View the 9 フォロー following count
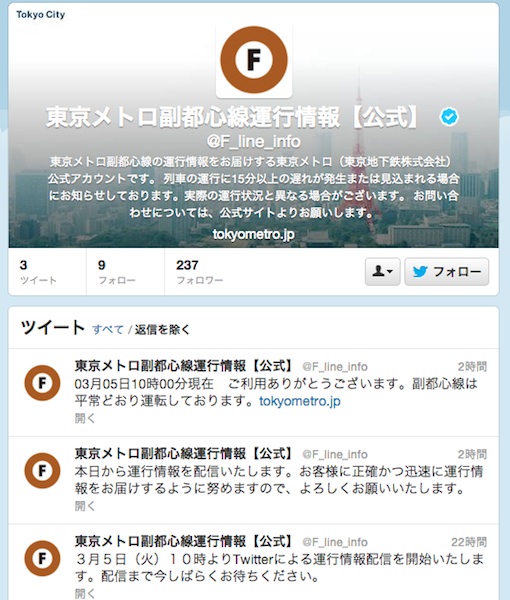The image size is (510, 600). tap(117, 272)
